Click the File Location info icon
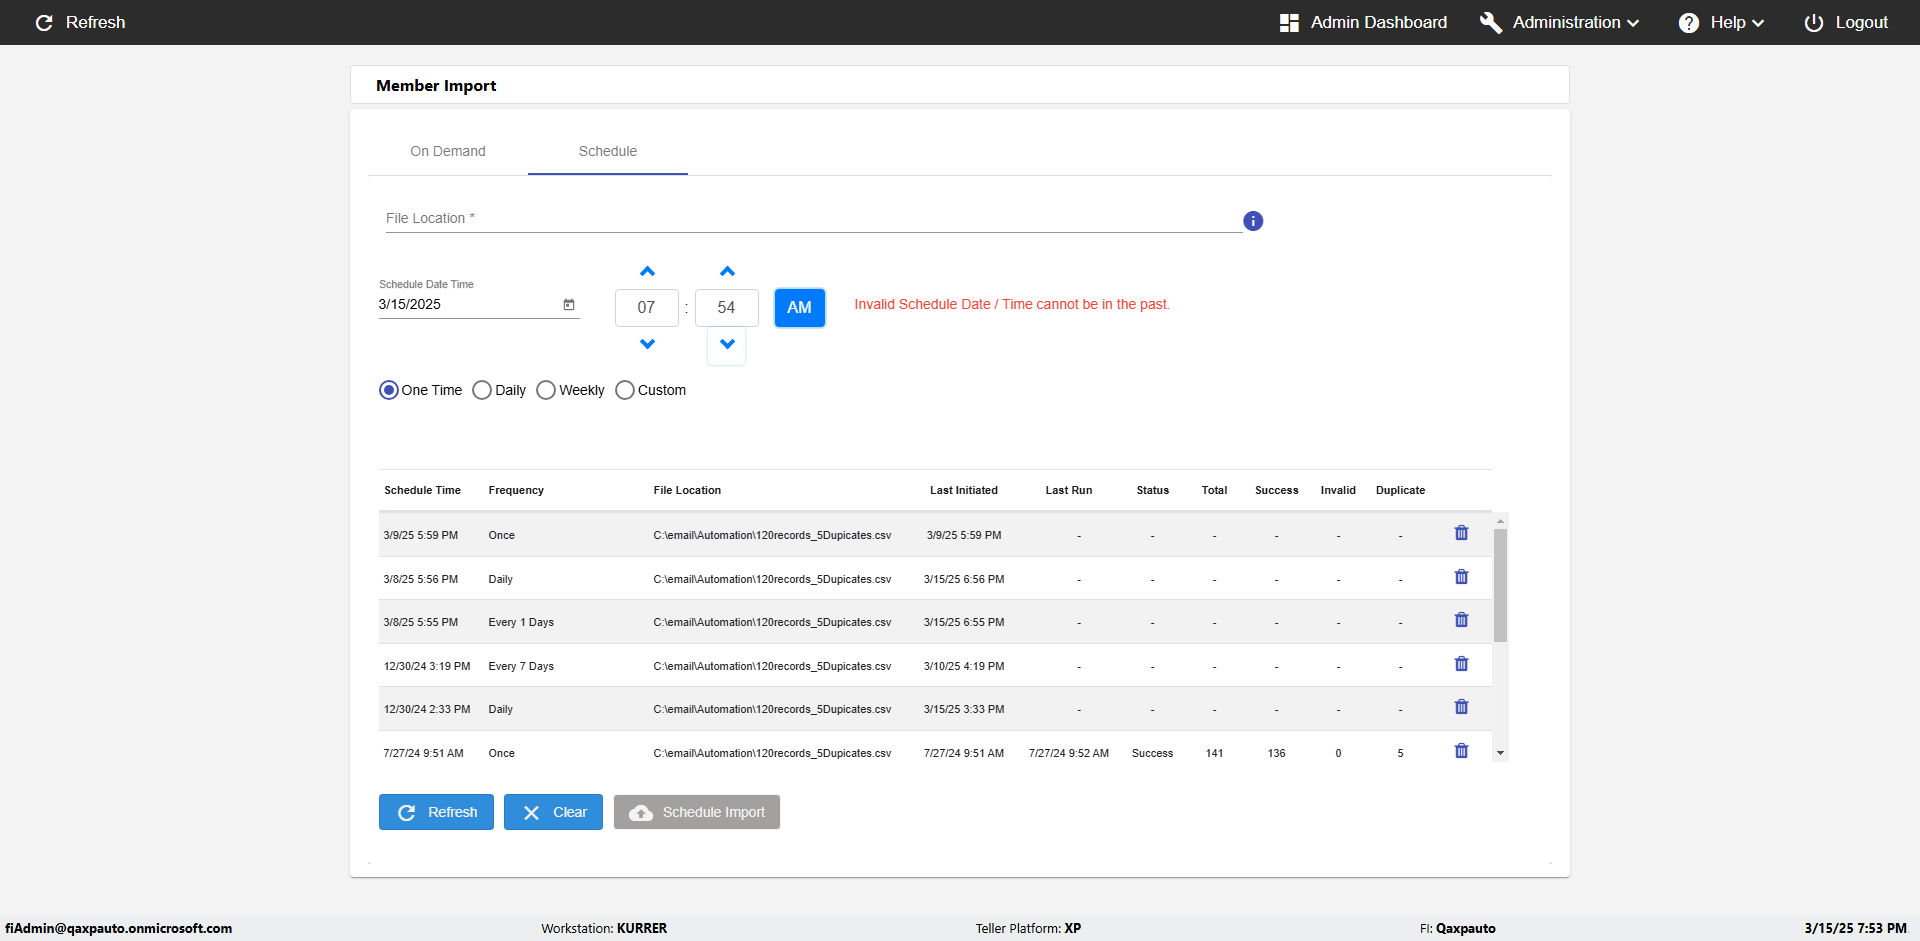This screenshot has width=1920, height=941. coord(1253,221)
